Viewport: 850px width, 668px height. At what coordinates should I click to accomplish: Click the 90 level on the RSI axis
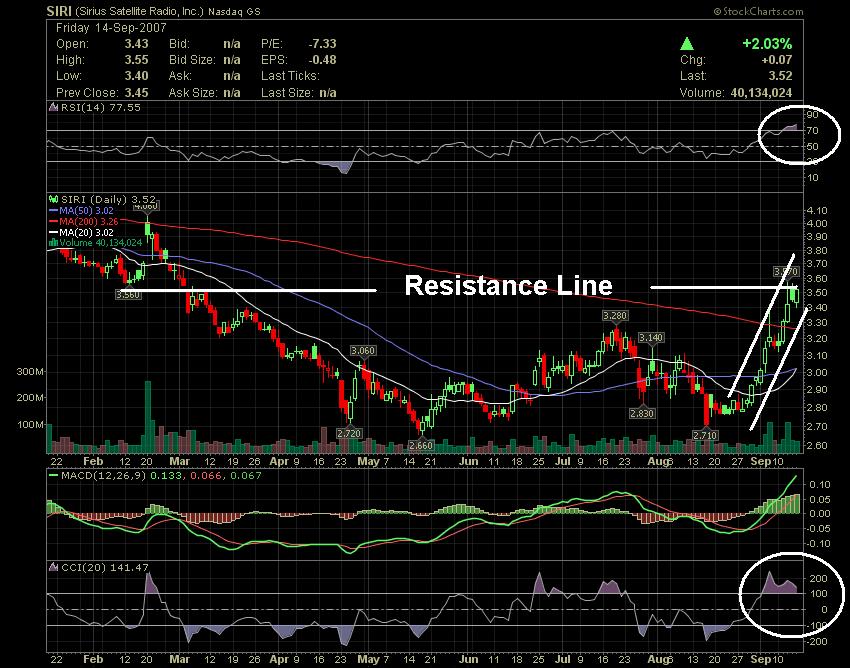tap(813, 115)
